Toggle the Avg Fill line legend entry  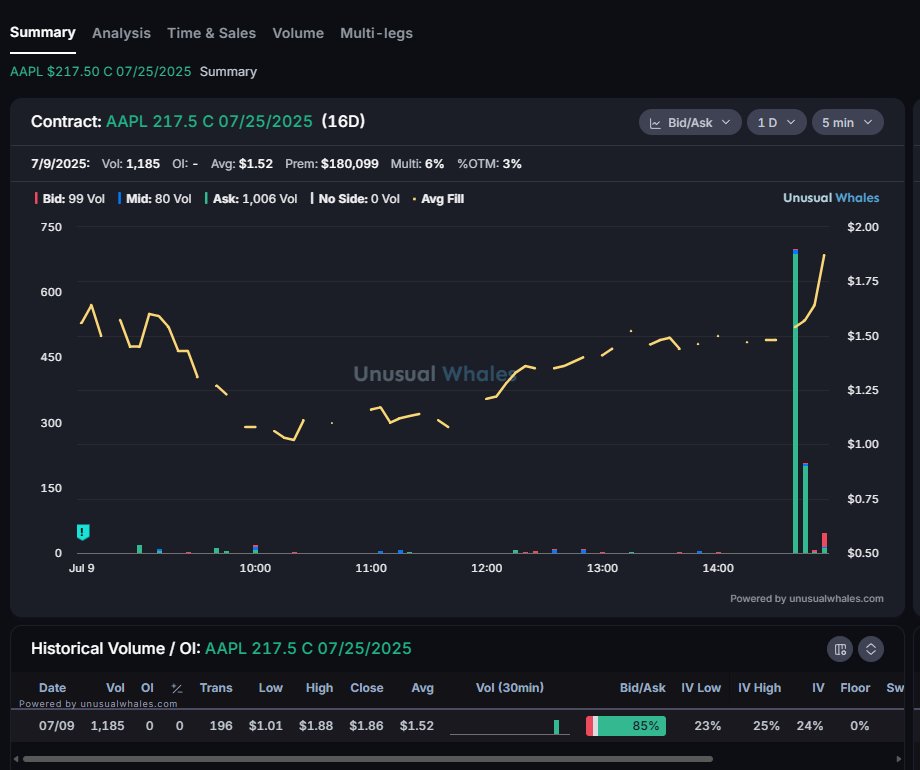coord(438,199)
